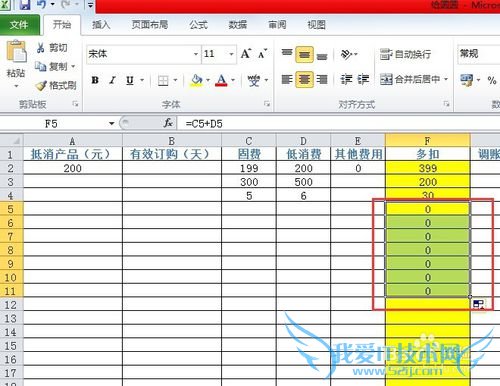Open Font group dialog launcher

(x=267, y=104)
